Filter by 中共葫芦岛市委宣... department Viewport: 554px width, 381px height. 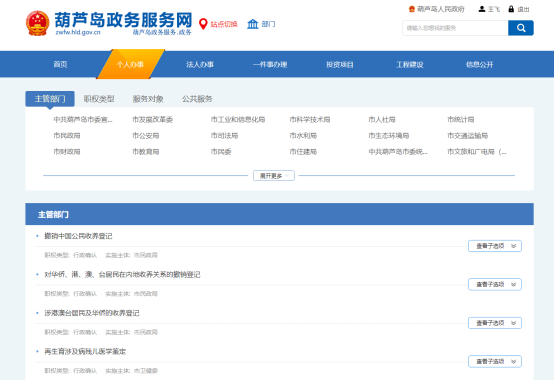pyautogui.click(x=83, y=120)
